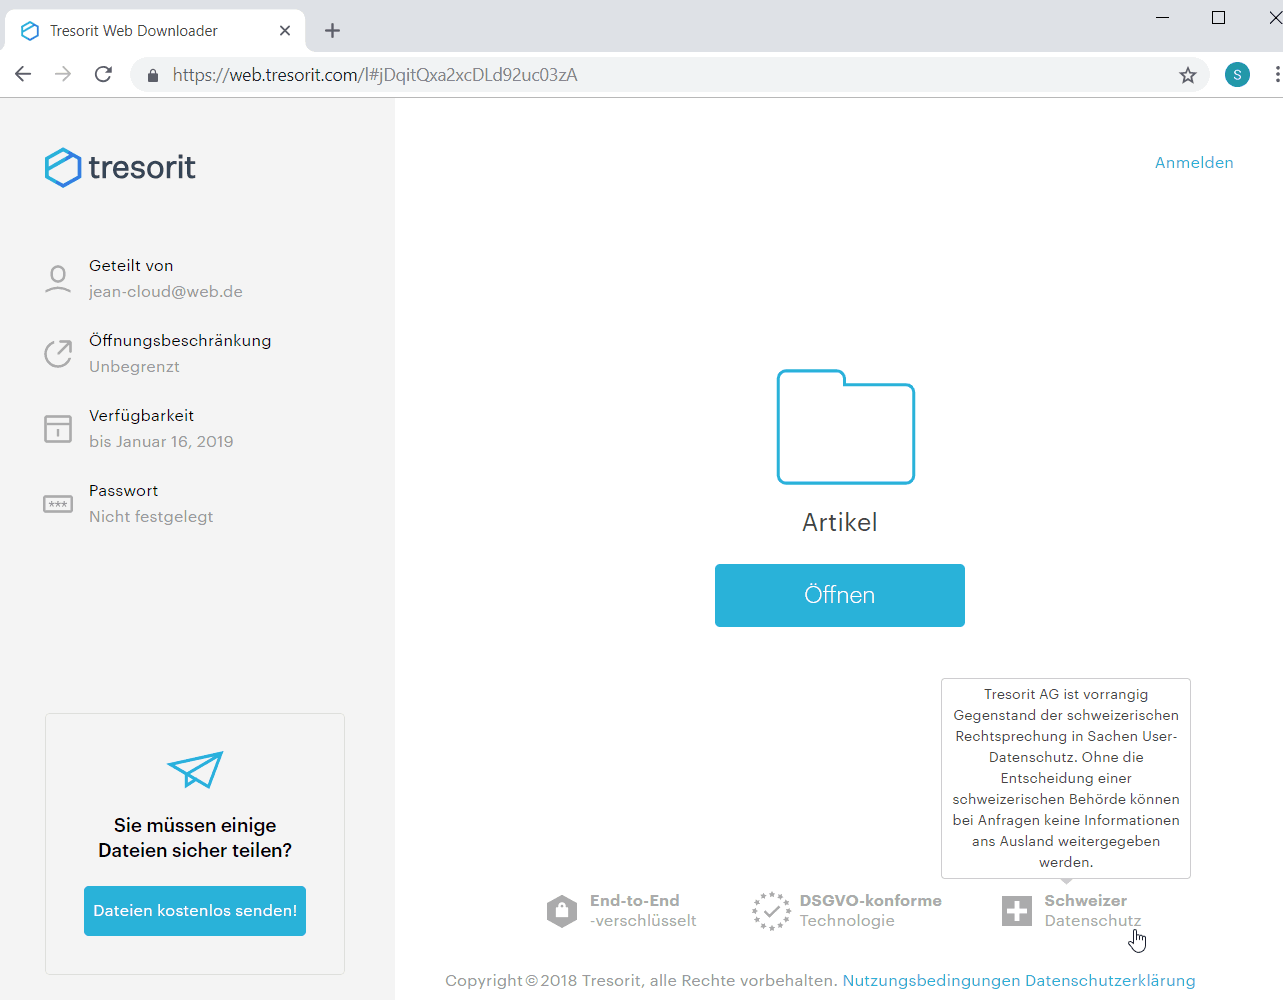The width and height of the screenshot is (1283, 1000).
Task: Maximize the browser window
Action: 1218,17
